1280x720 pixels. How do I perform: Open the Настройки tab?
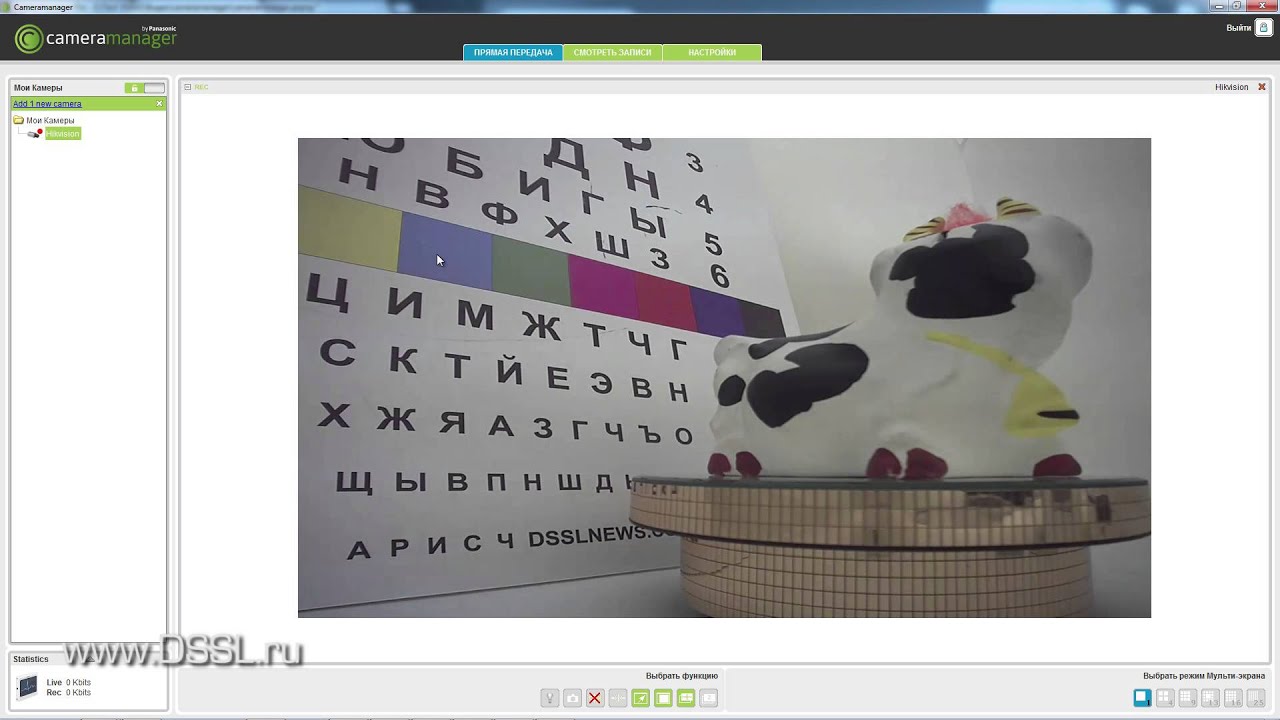712,52
